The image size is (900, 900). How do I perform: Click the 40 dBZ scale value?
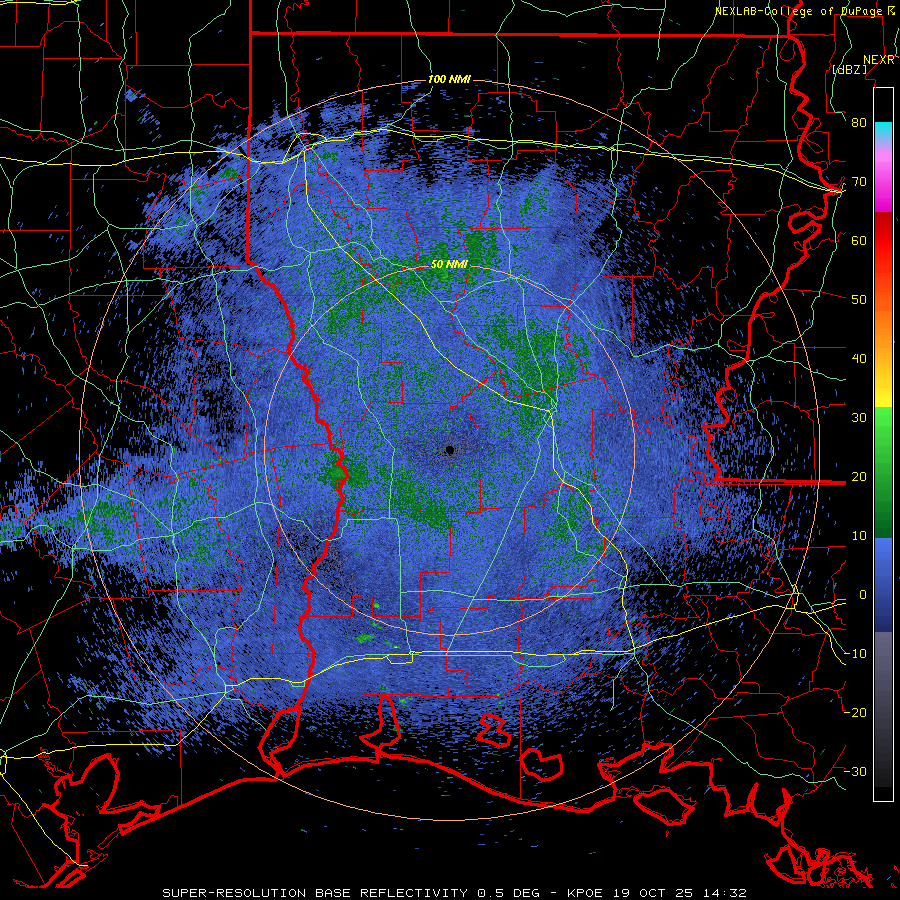pos(859,359)
